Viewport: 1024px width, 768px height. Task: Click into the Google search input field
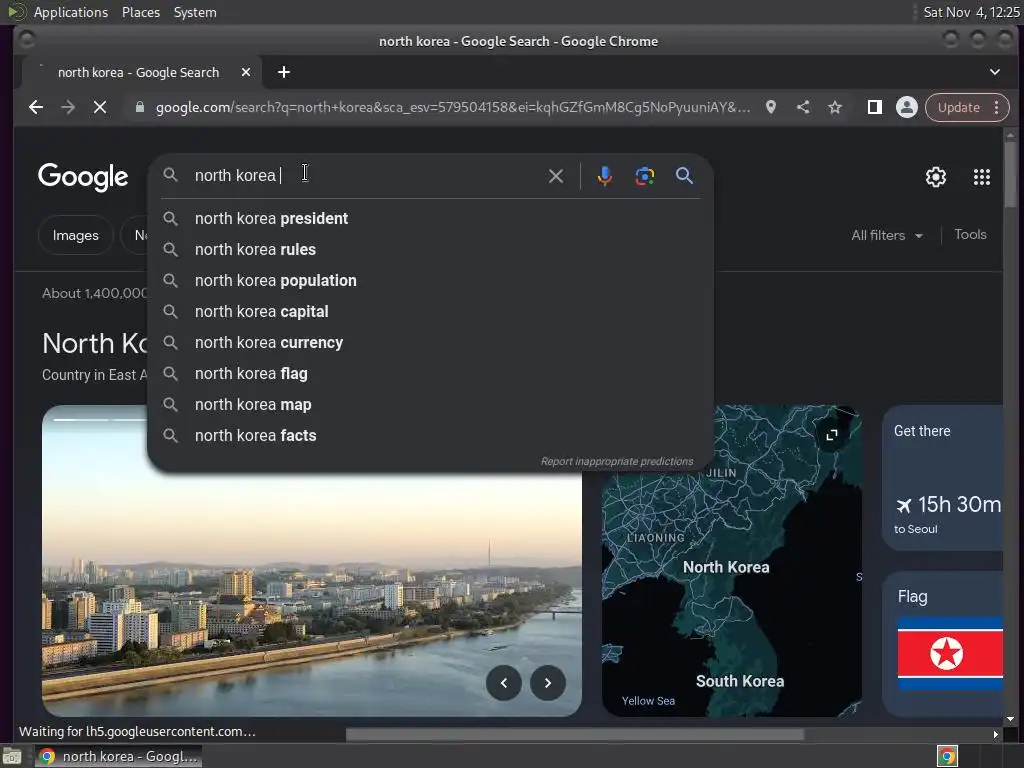click(366, 176)
